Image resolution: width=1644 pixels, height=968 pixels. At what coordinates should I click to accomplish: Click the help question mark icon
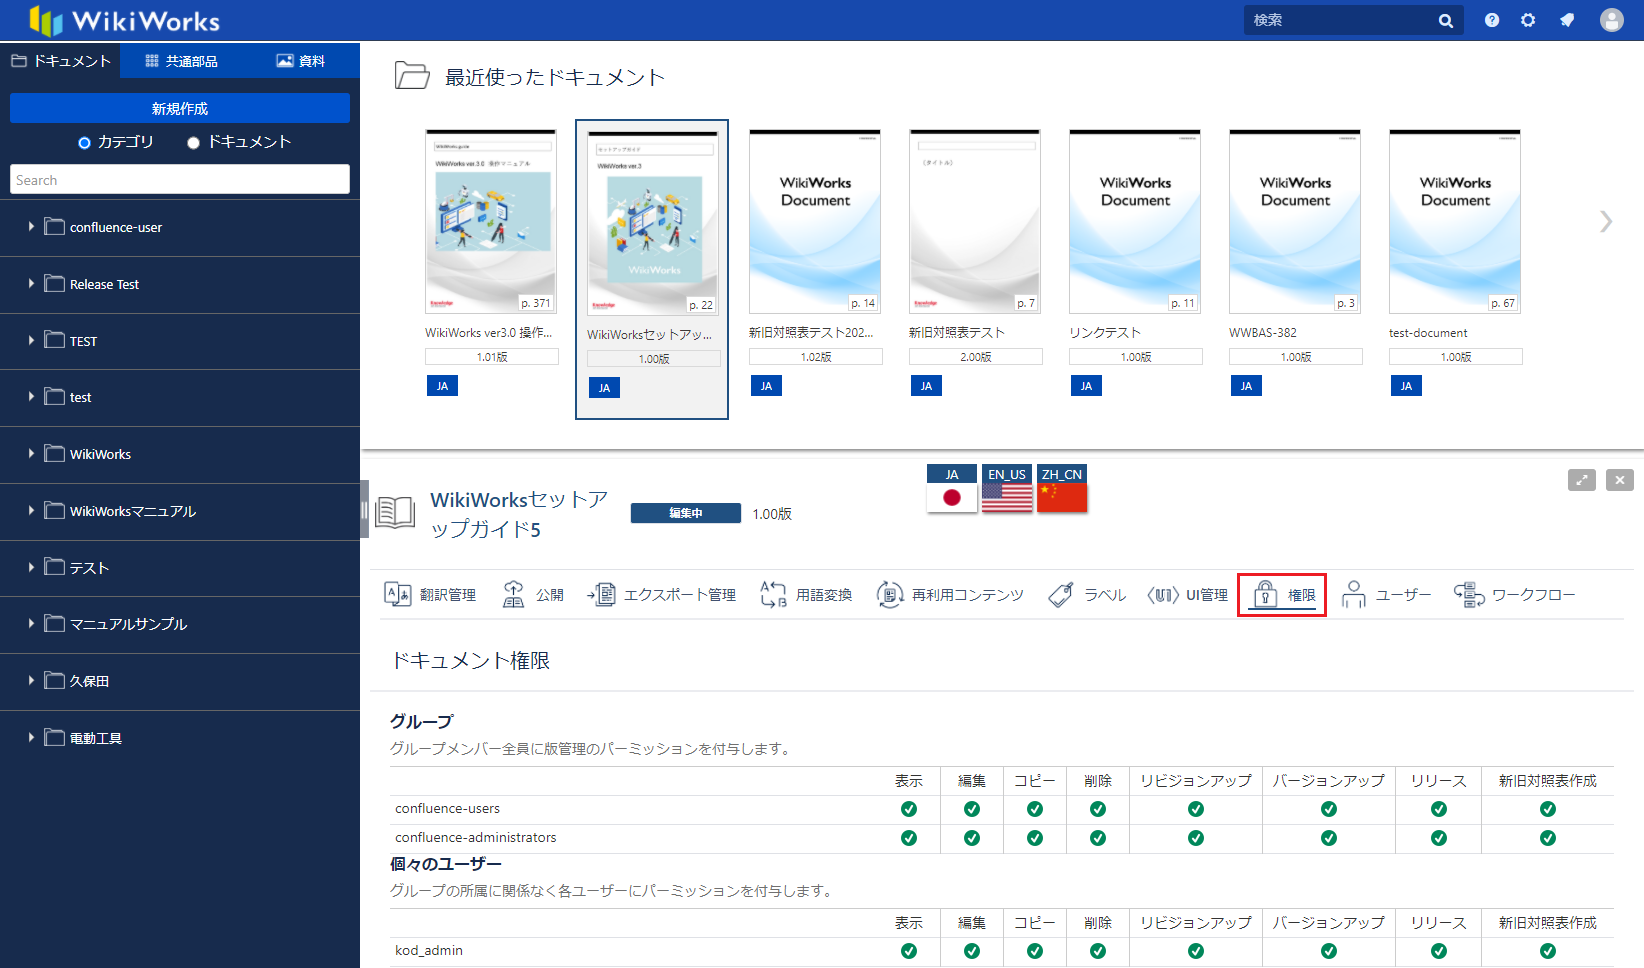(x=1492, y=20)
